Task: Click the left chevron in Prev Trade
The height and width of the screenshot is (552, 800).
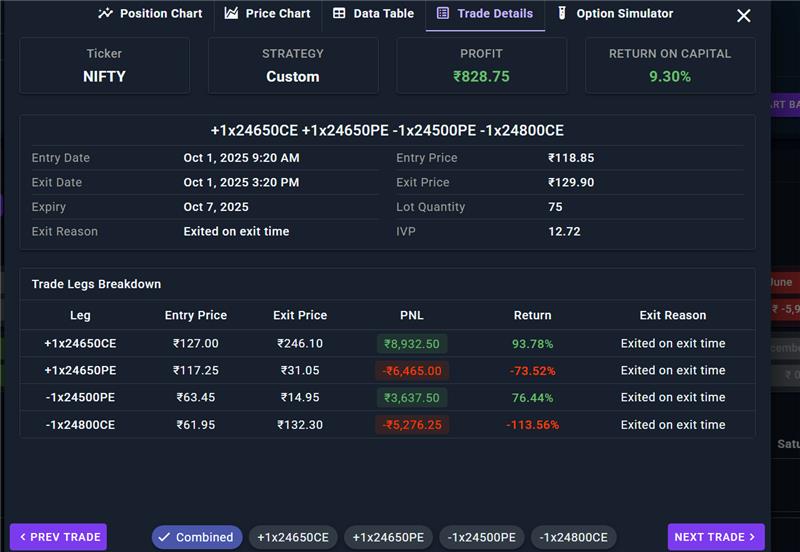Action: [x=22, y=537]
